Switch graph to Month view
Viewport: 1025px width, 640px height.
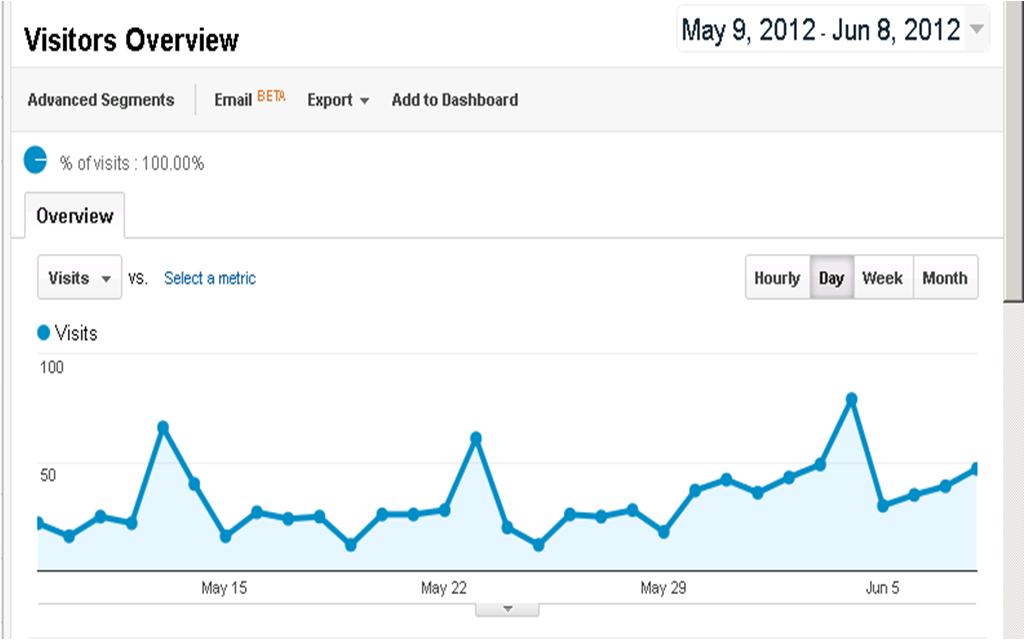tap(945, 278)
